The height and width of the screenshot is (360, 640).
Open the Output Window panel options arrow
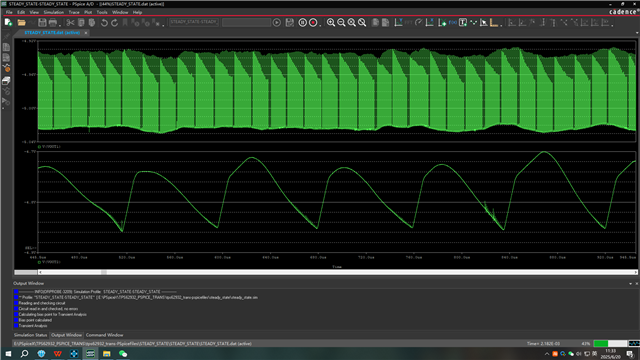click(x=630, y=283)
